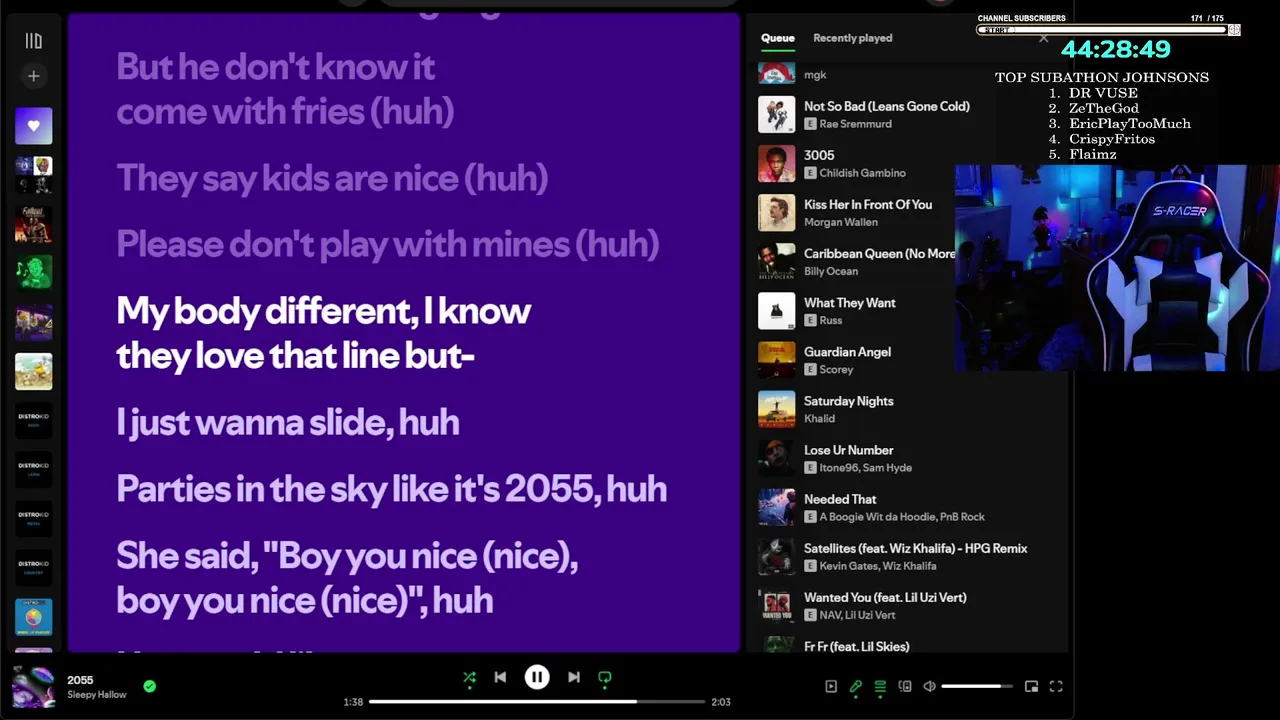Skip to next track
This screenshot has width=1280, height=720.
click(574, 677)
